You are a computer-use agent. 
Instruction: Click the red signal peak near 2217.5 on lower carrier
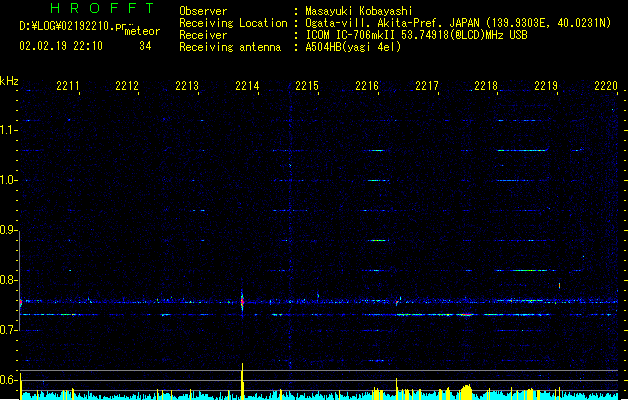click(x=467, y=315)
